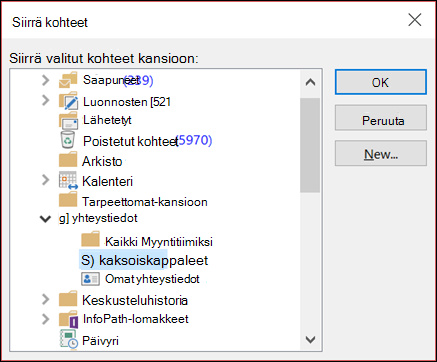This screenshot has height=362, width=437.
Task: Cancel with the Peruuta button
Action: (x=381, y=118)
